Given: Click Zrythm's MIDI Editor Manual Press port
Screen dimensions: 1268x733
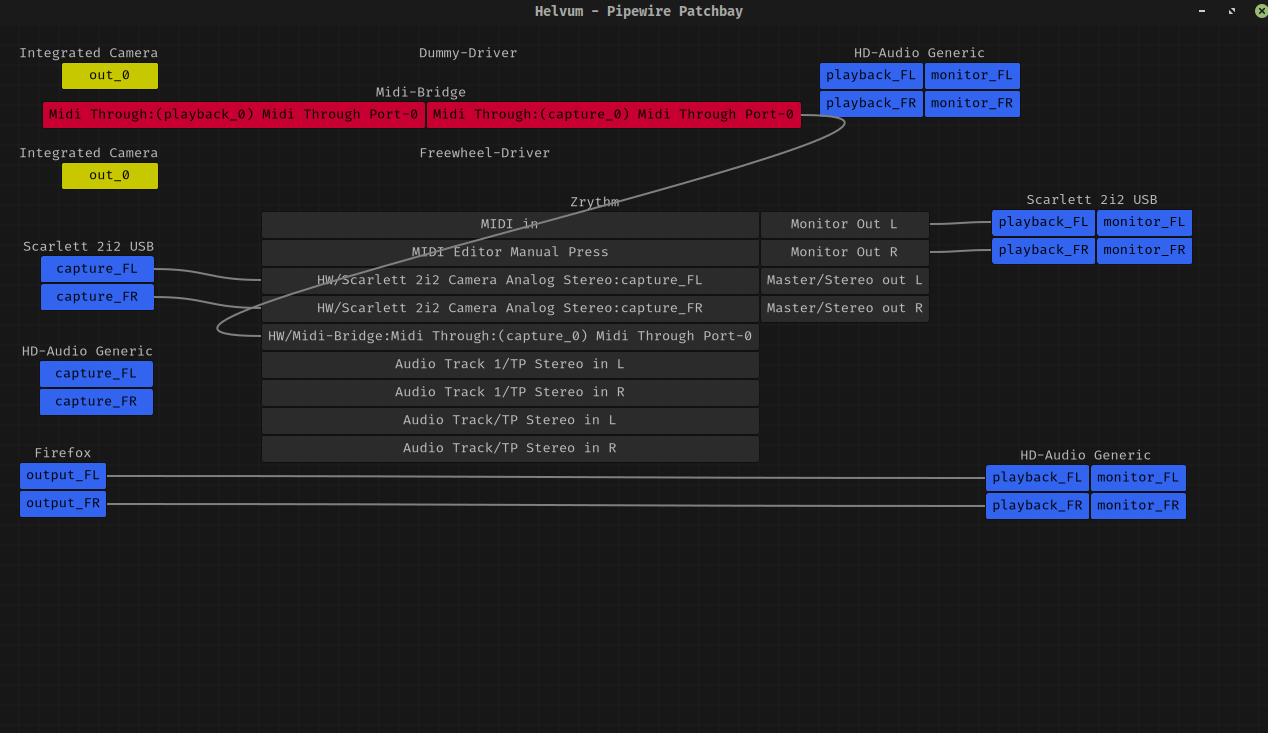Looking at the screenshot, I should pyautogui.click(x=510, y=253).
